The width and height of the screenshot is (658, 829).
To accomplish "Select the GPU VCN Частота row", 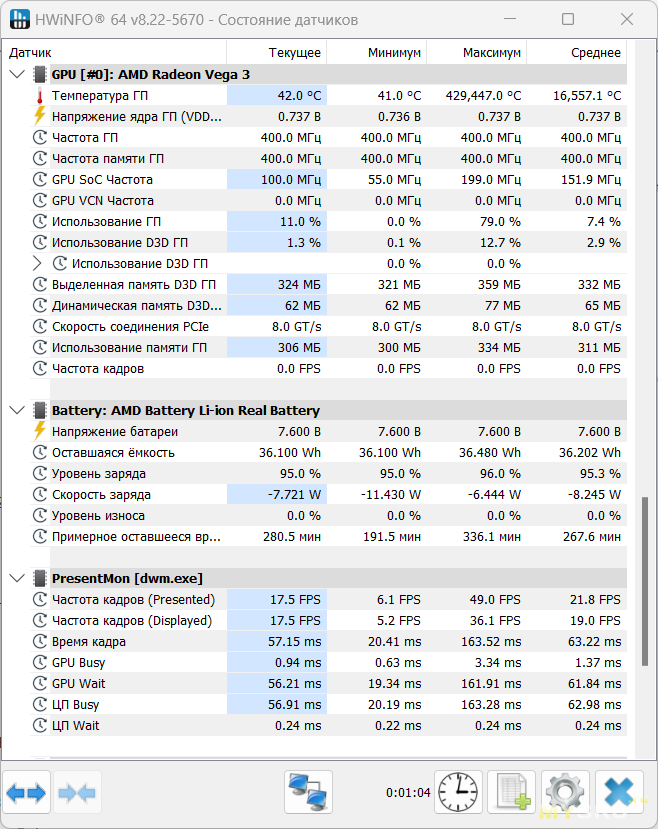I will 328,200.
